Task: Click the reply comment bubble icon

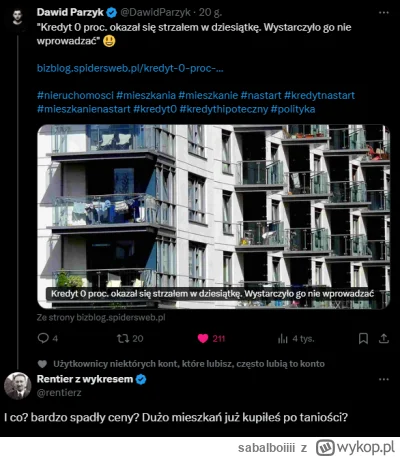Action: pyautogui.click(x=43, y=338)
